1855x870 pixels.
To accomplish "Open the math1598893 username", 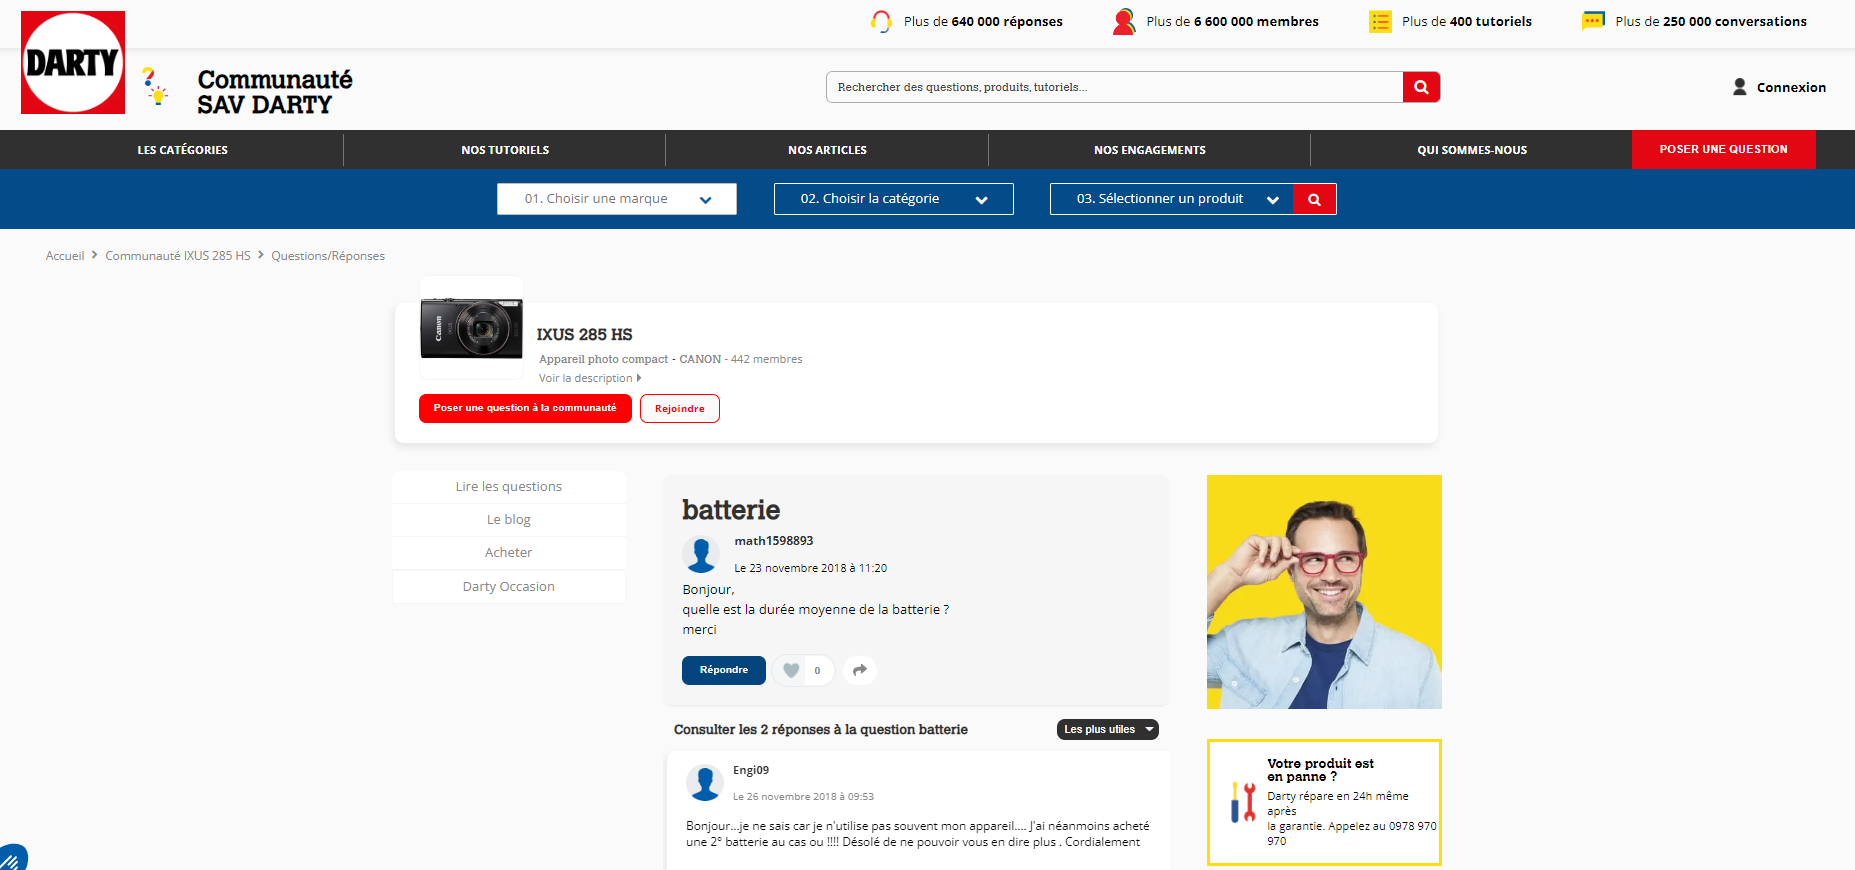I will click(x=774, y=541).
